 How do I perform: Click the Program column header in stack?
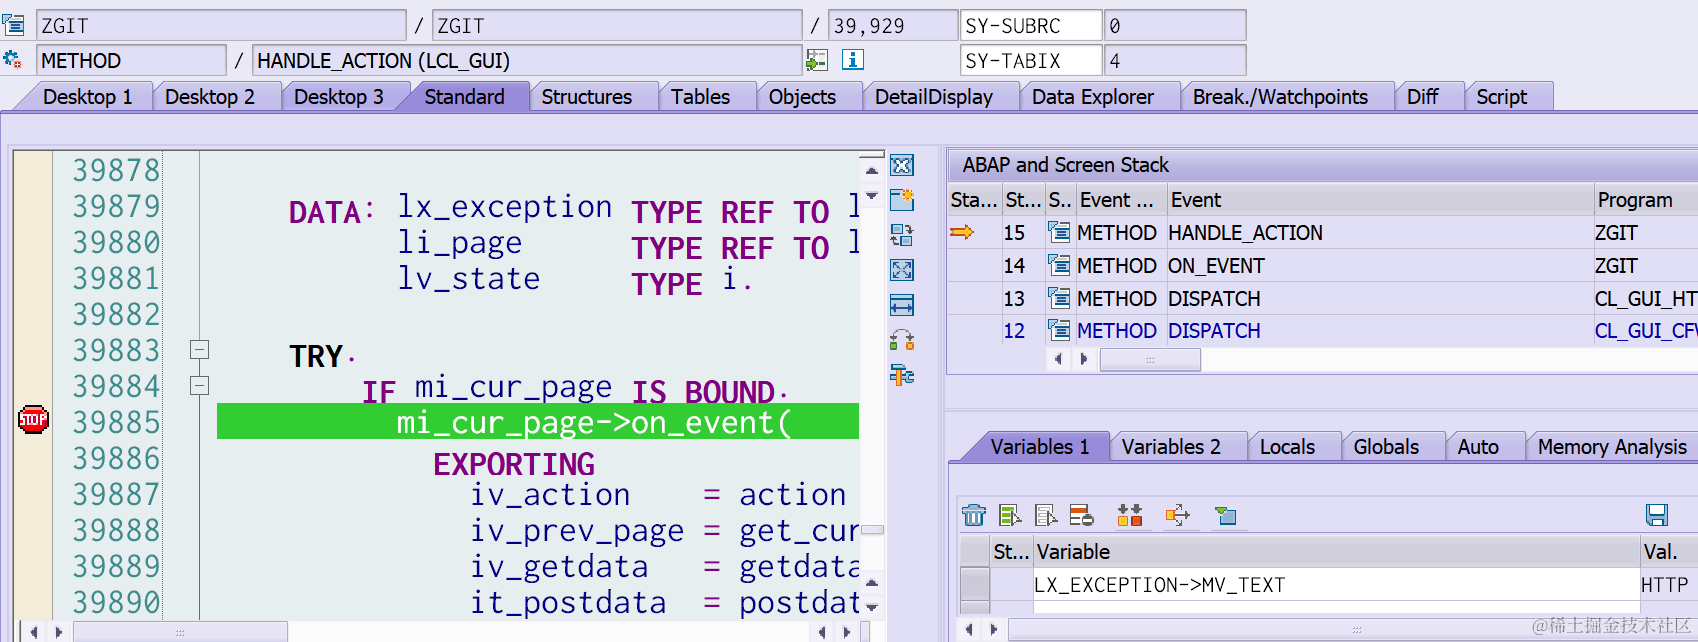pos(1644,200)
